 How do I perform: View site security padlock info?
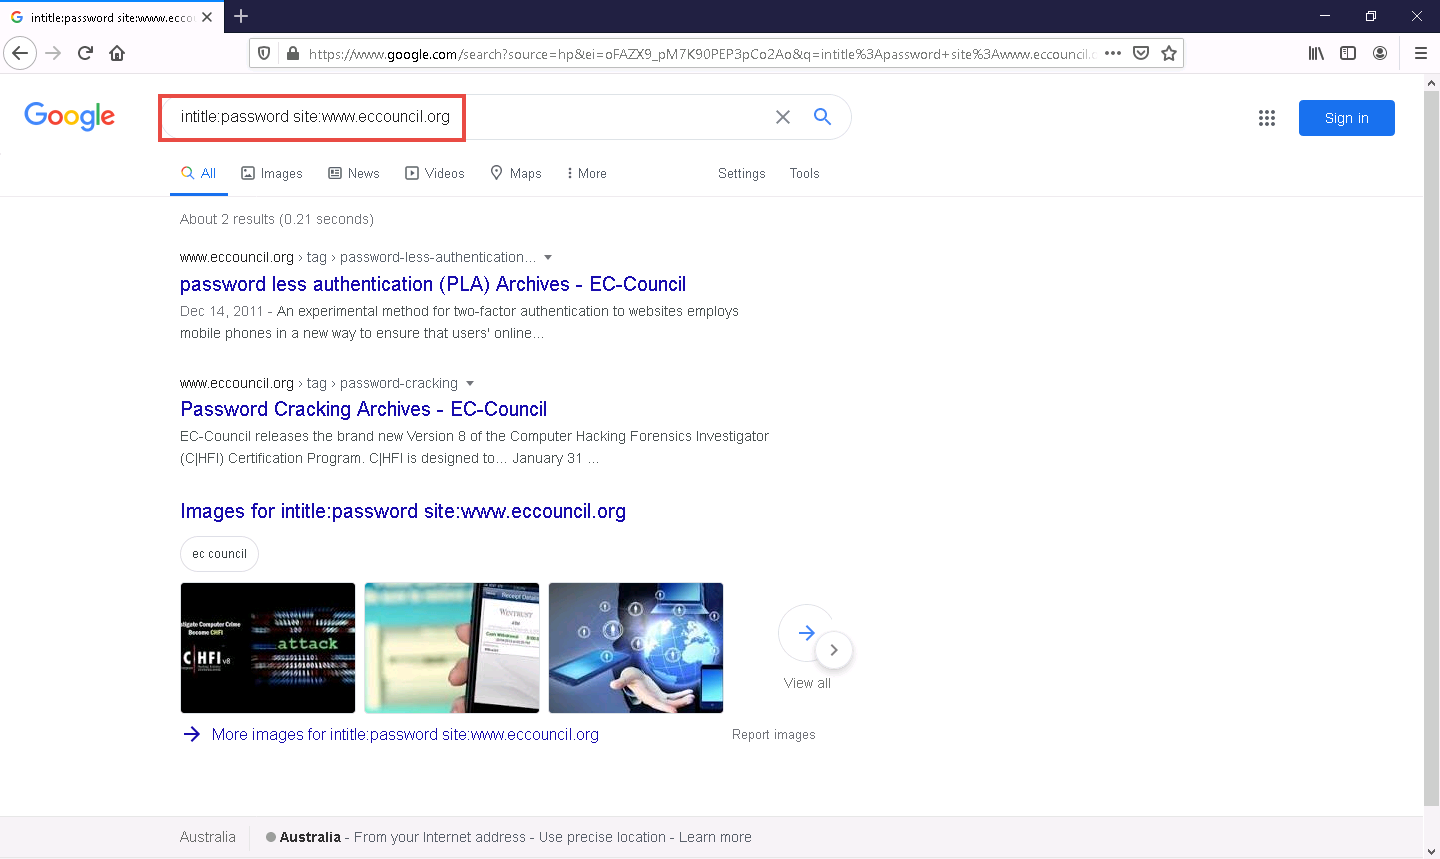click(x=292, y=54)
